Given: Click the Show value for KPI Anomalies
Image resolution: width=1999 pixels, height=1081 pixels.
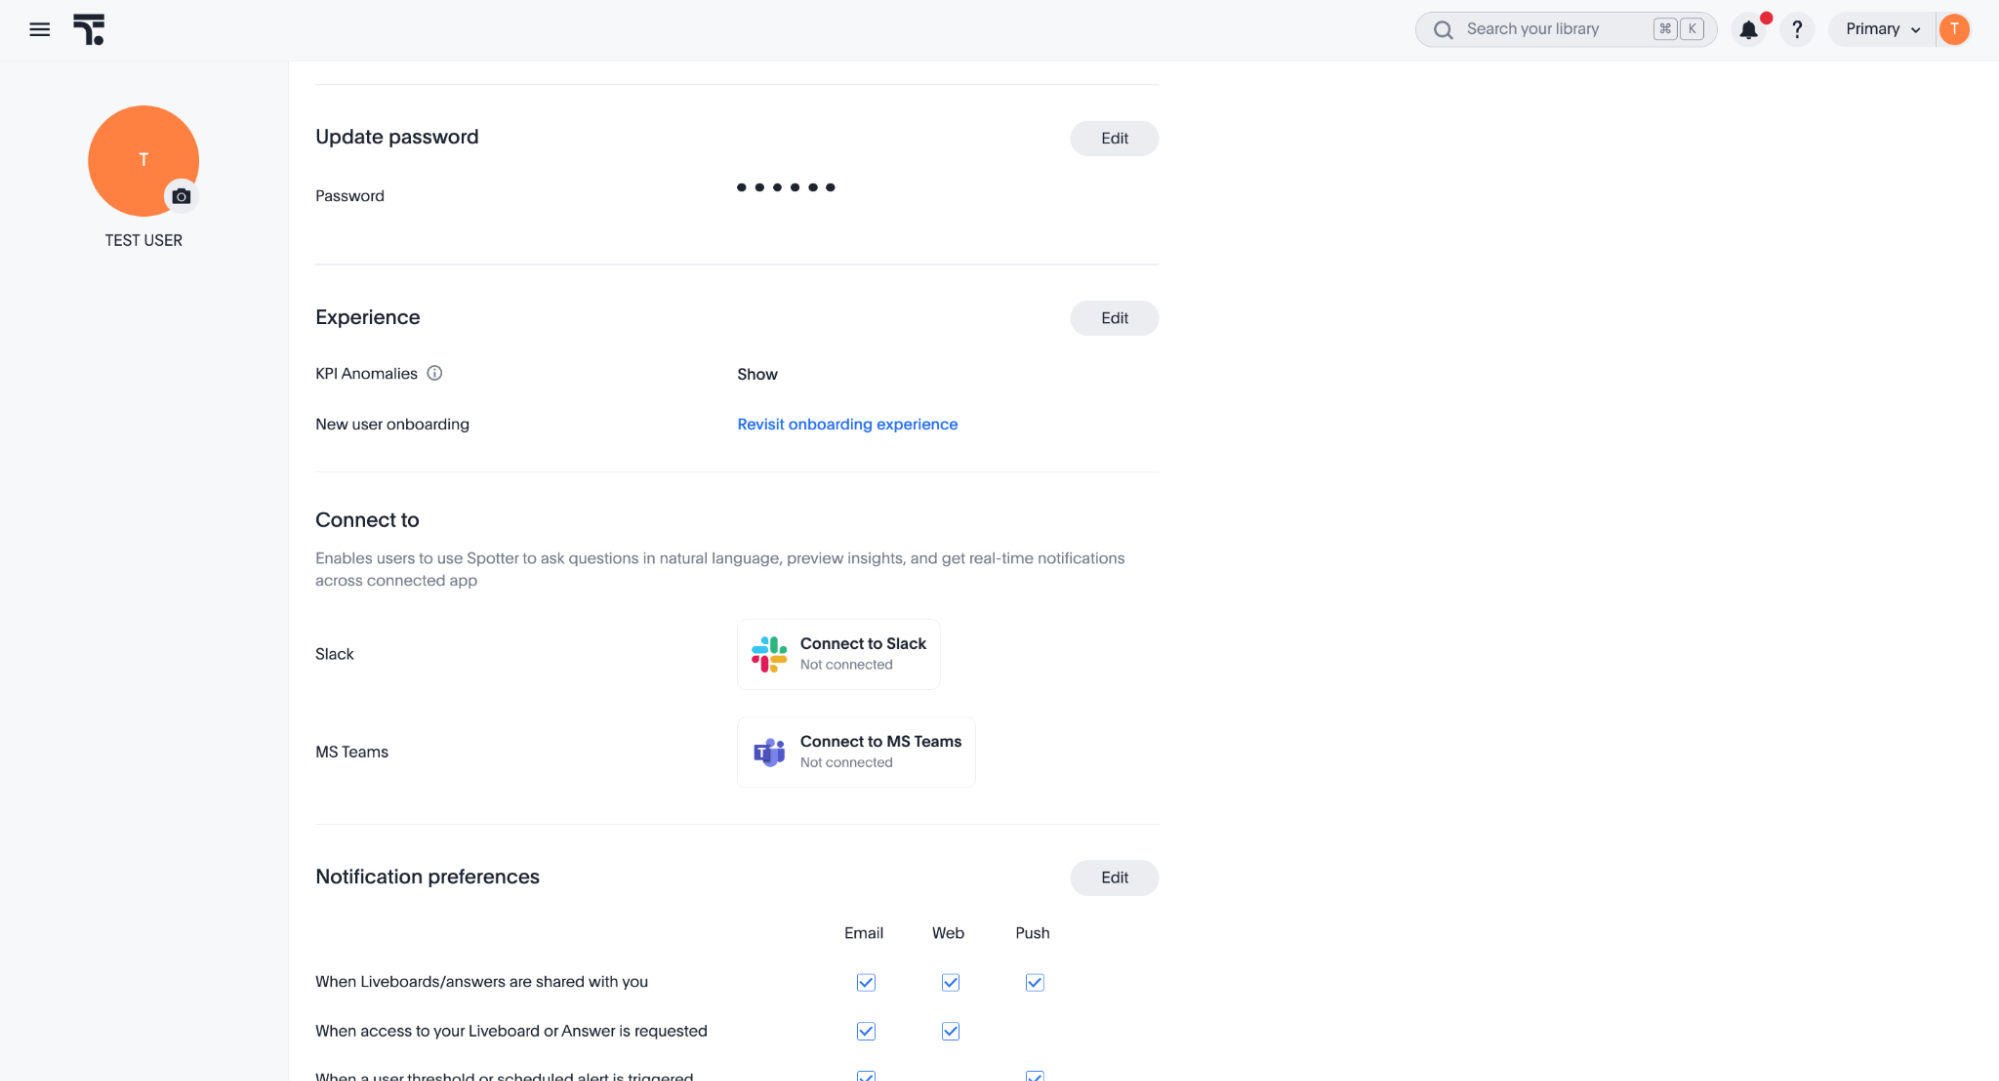Looking at the screenshot, I should pyautogui.click(x=757, y=374).
